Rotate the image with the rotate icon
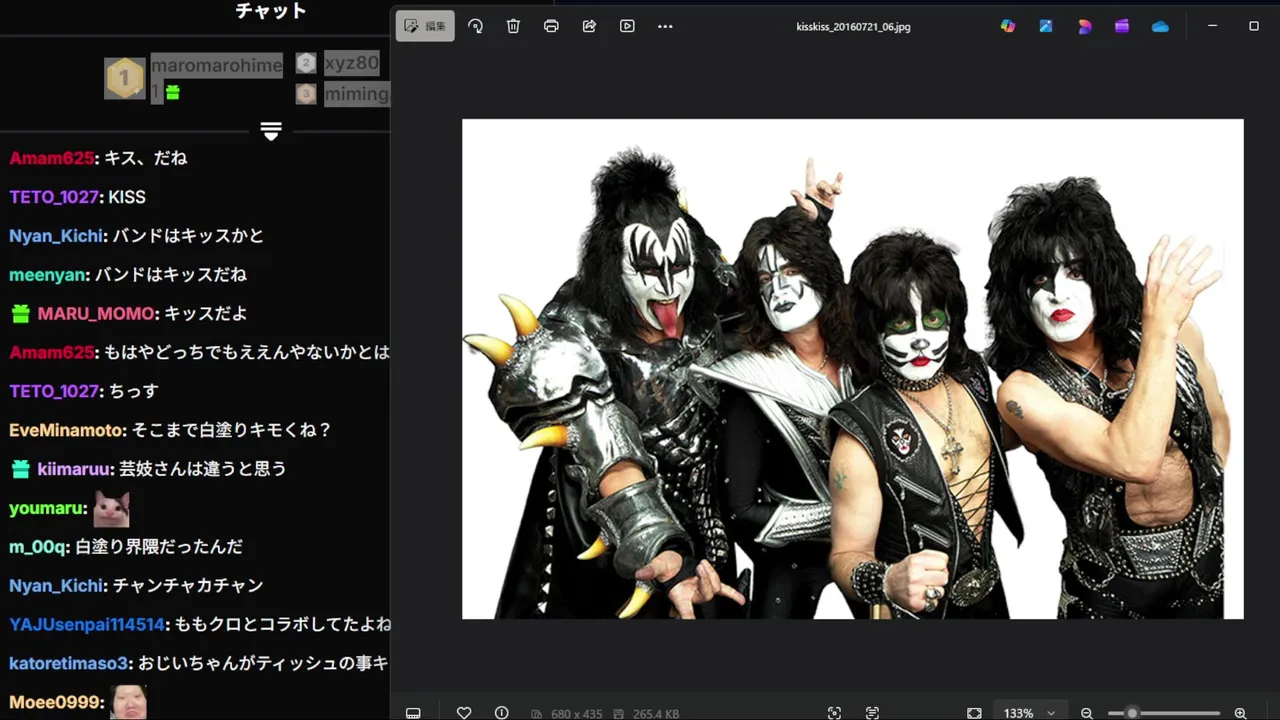1280x720 pixels. (x=476, y=26)
